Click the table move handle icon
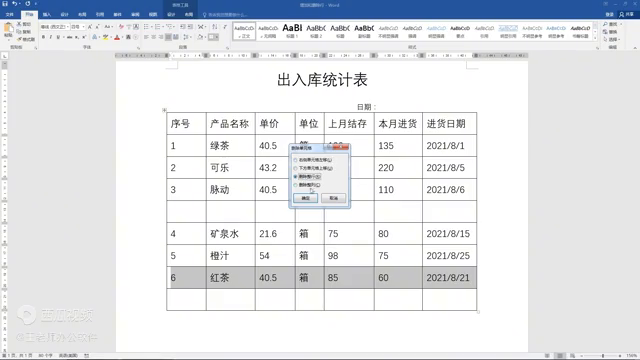 [164, 110]
